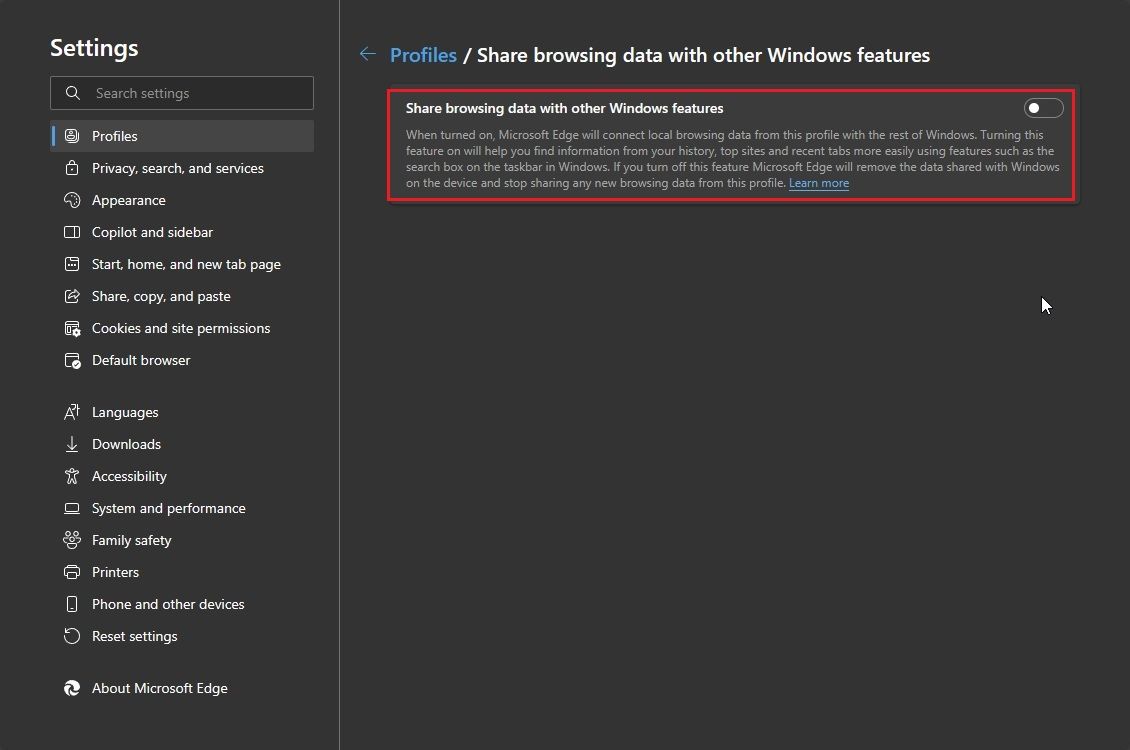Navigate back using the Profiles breadcrumb link

pyautogui.click(x=423, y=55)
